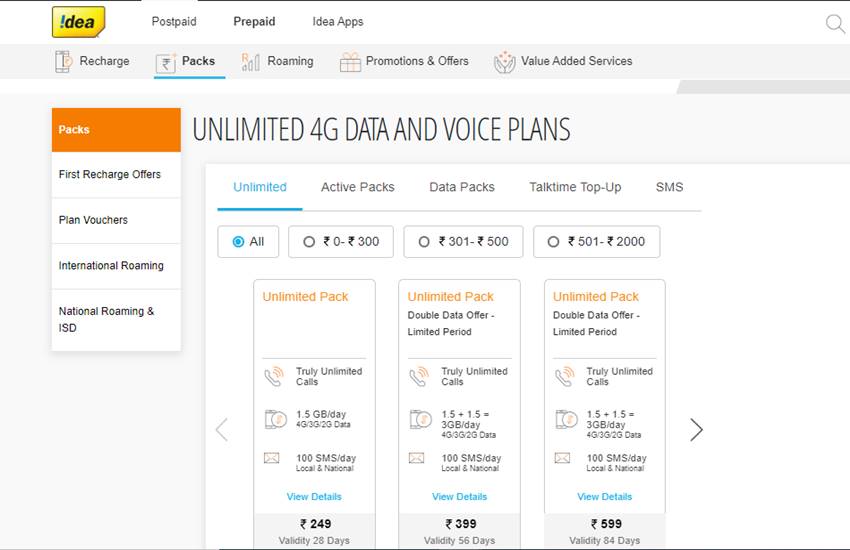Viewport: 850px width, 550px height.
Task: Click the Packs rupee icon
Action: tap(166, 63)
